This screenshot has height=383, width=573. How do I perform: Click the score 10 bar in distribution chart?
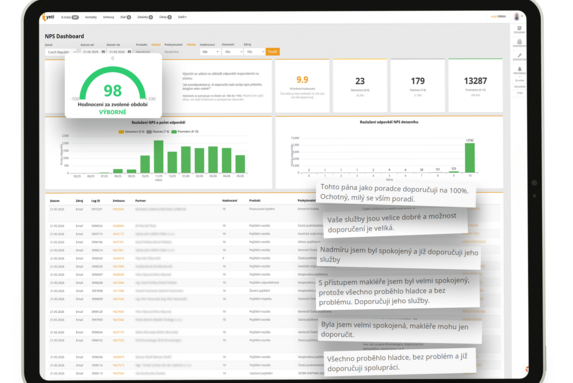coord(470,158)
